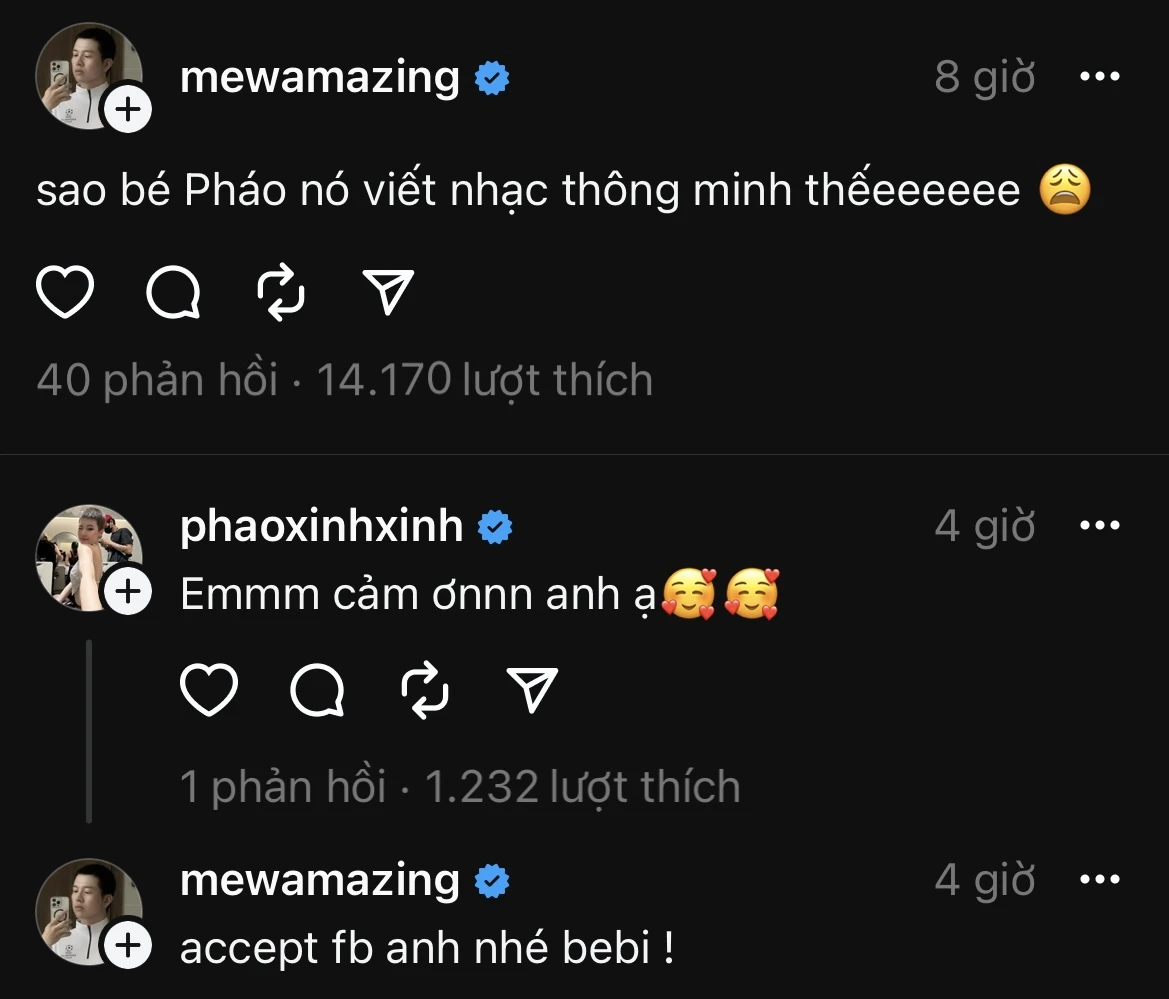
Task: Follow phaoxinhxinh via the plus badge on the avatar
Action: pos(128,591)
